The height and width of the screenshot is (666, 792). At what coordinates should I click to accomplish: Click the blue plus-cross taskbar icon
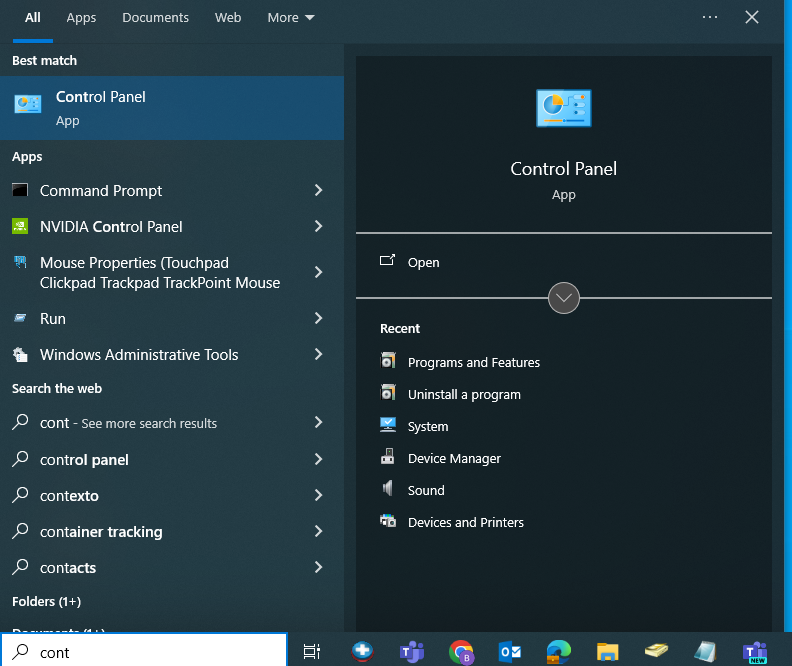tap(362, 651)
